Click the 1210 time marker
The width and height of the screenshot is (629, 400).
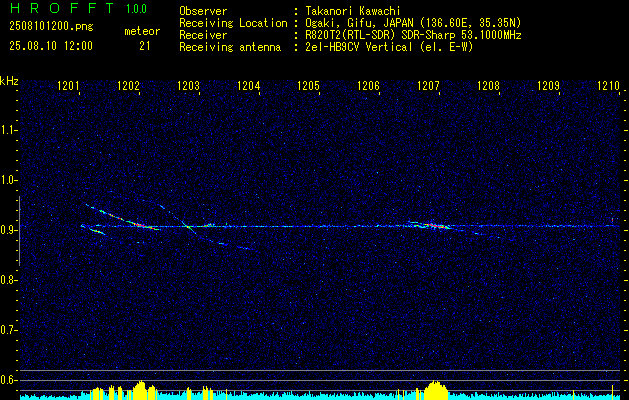tap(609, 85)
